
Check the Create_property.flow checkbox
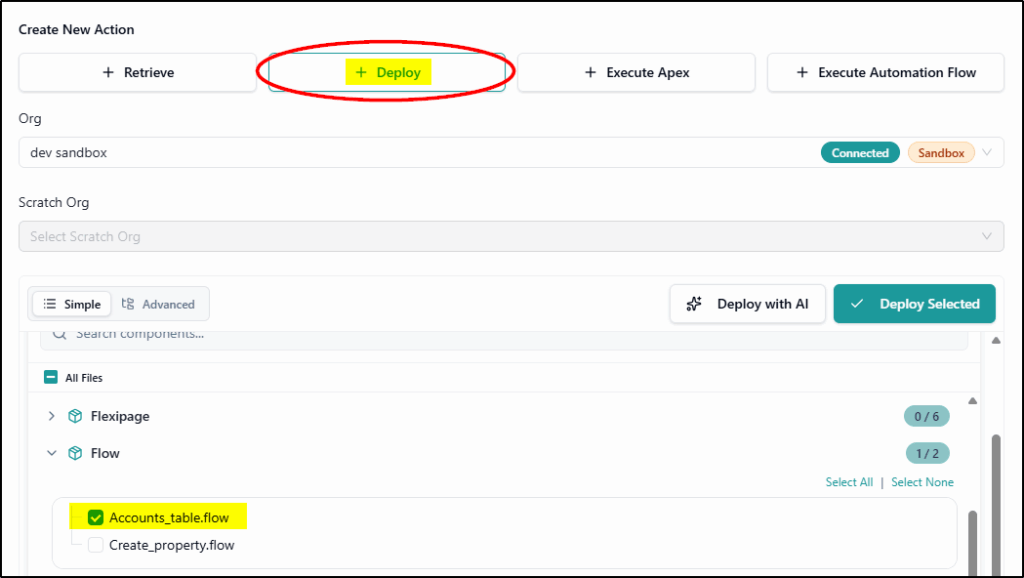pyautogui.click(x=96, y=545)
